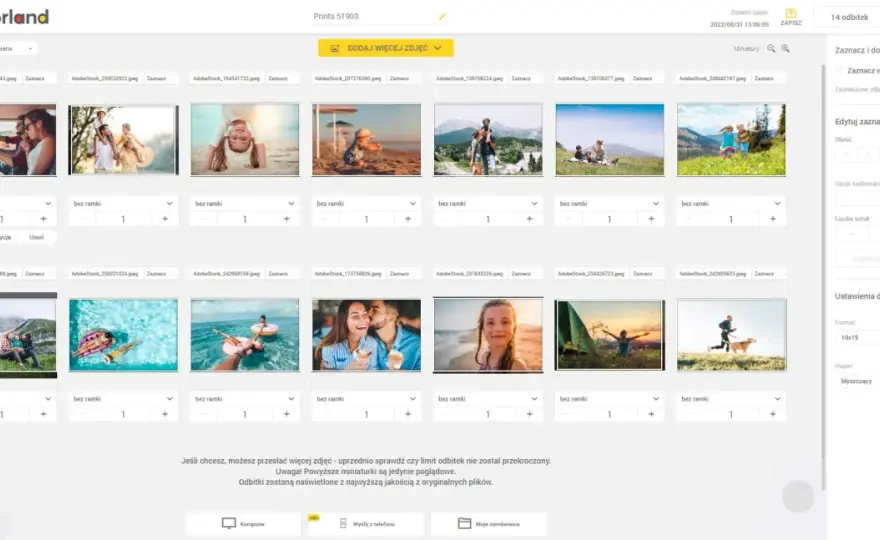This screenshot has height=540, width=880.
Task: Open frame dropdown under hillside picnic photo
Action: click(x=609, y=204)
